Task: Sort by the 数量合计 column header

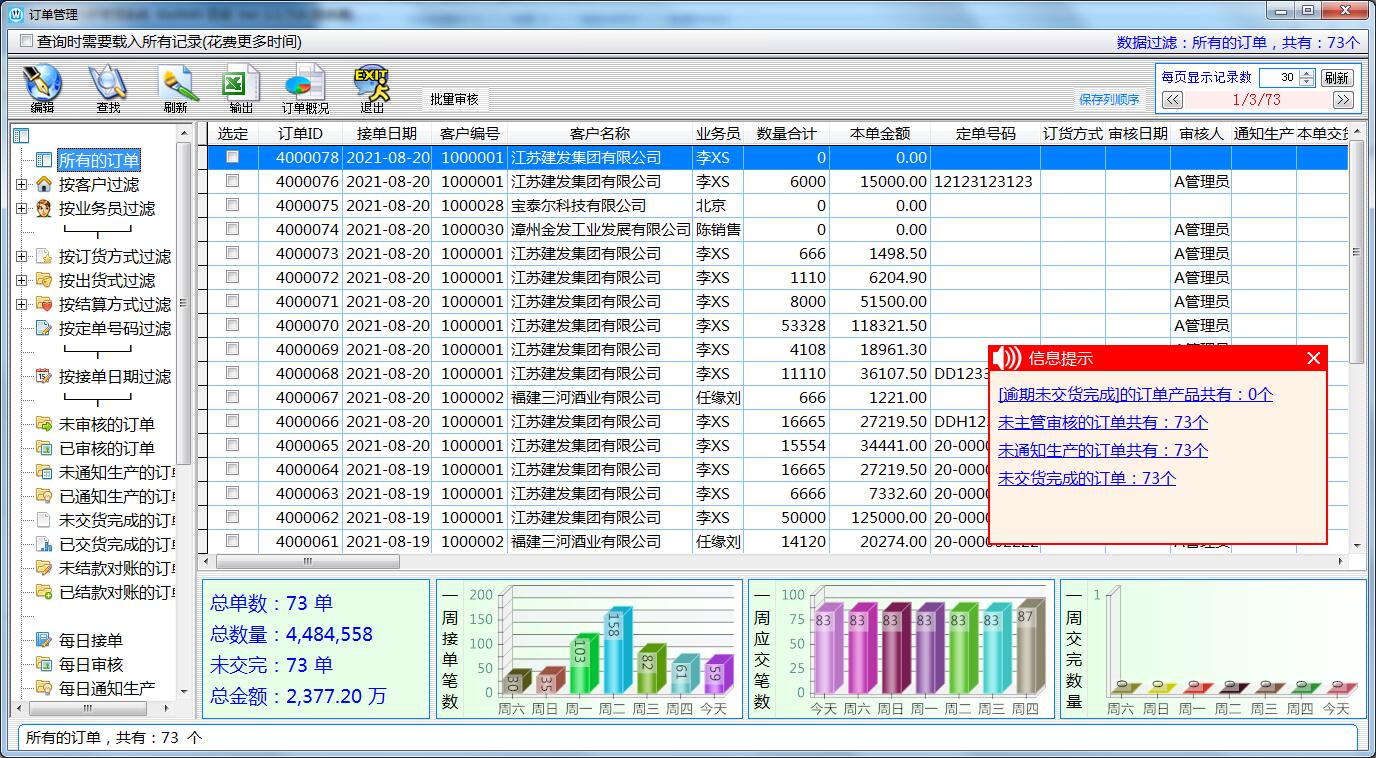Action: pyautogui.click(x=786, y=134)
